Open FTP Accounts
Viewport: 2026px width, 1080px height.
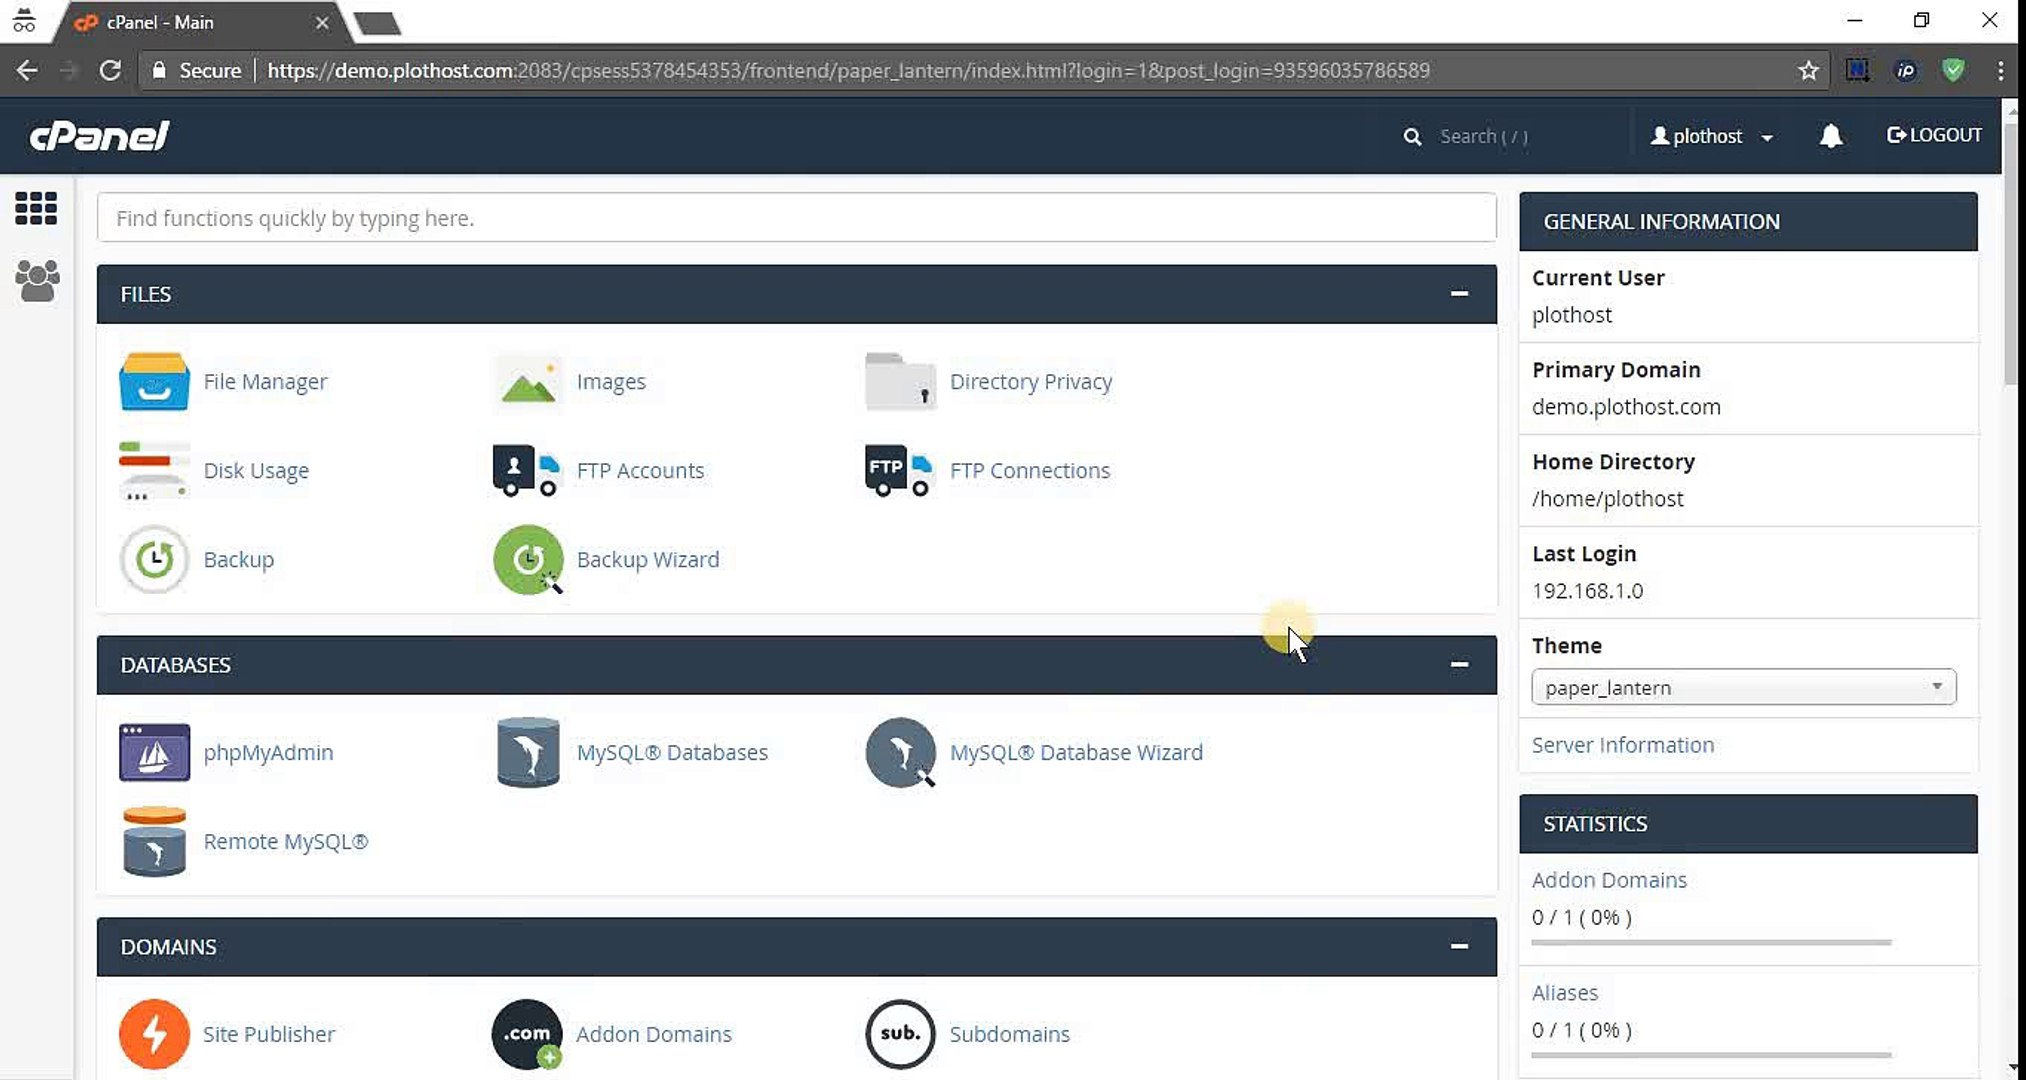tap(640, 470)
